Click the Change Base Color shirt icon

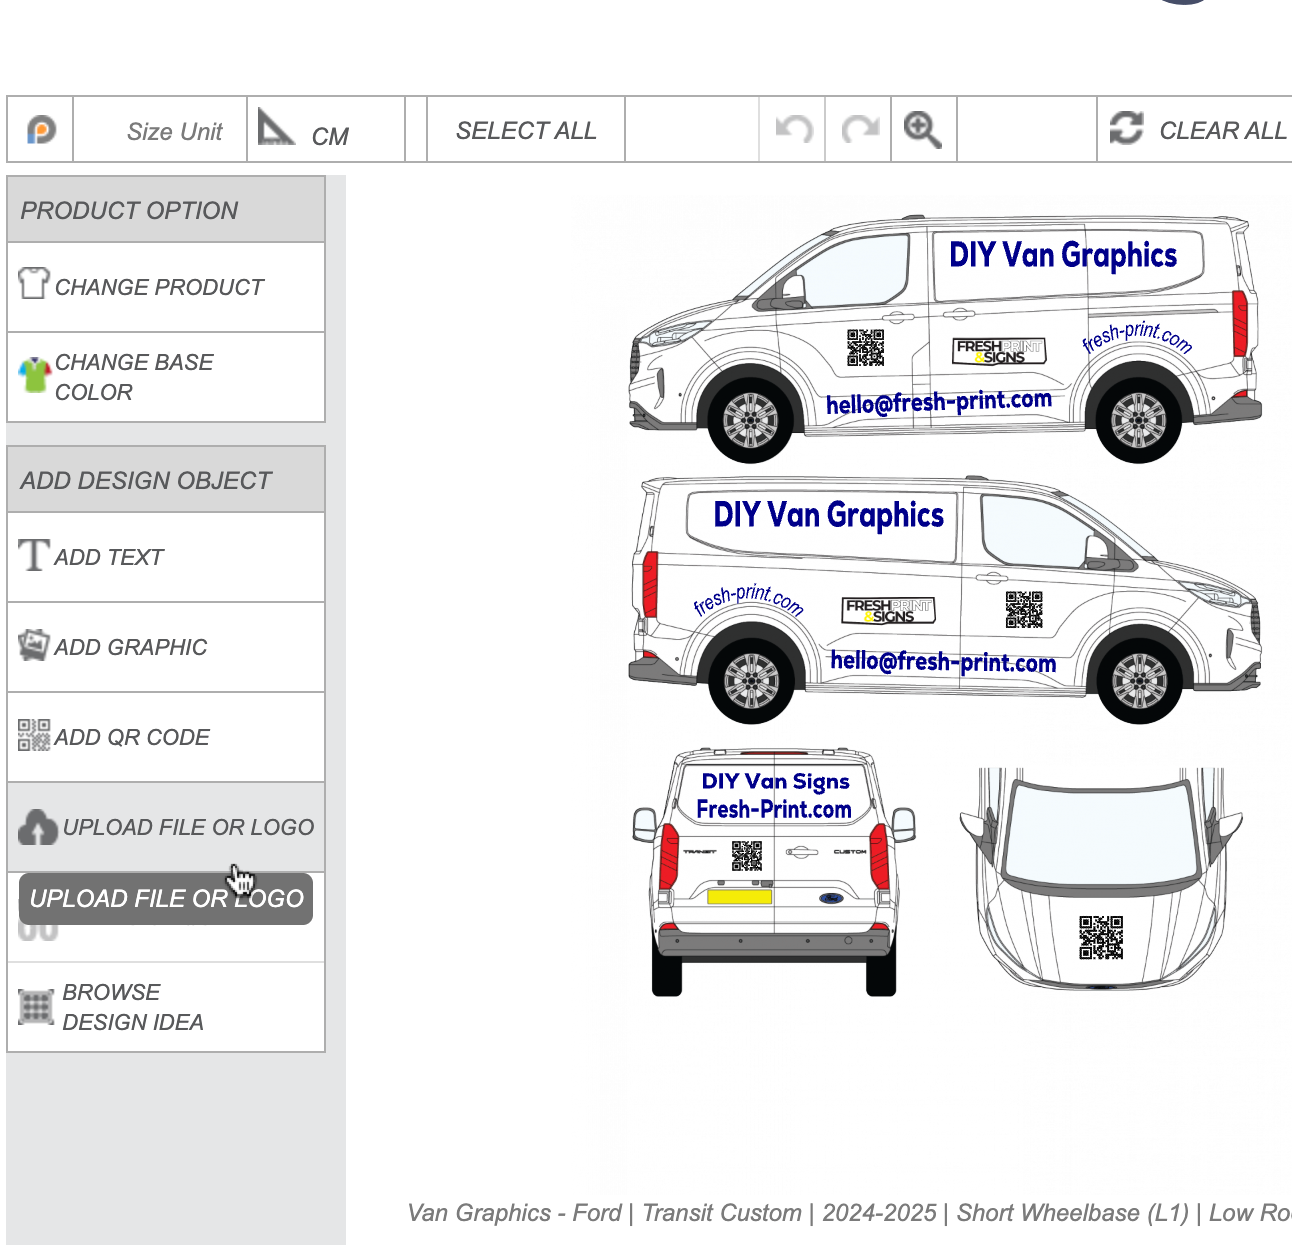[x=34, y=376]
